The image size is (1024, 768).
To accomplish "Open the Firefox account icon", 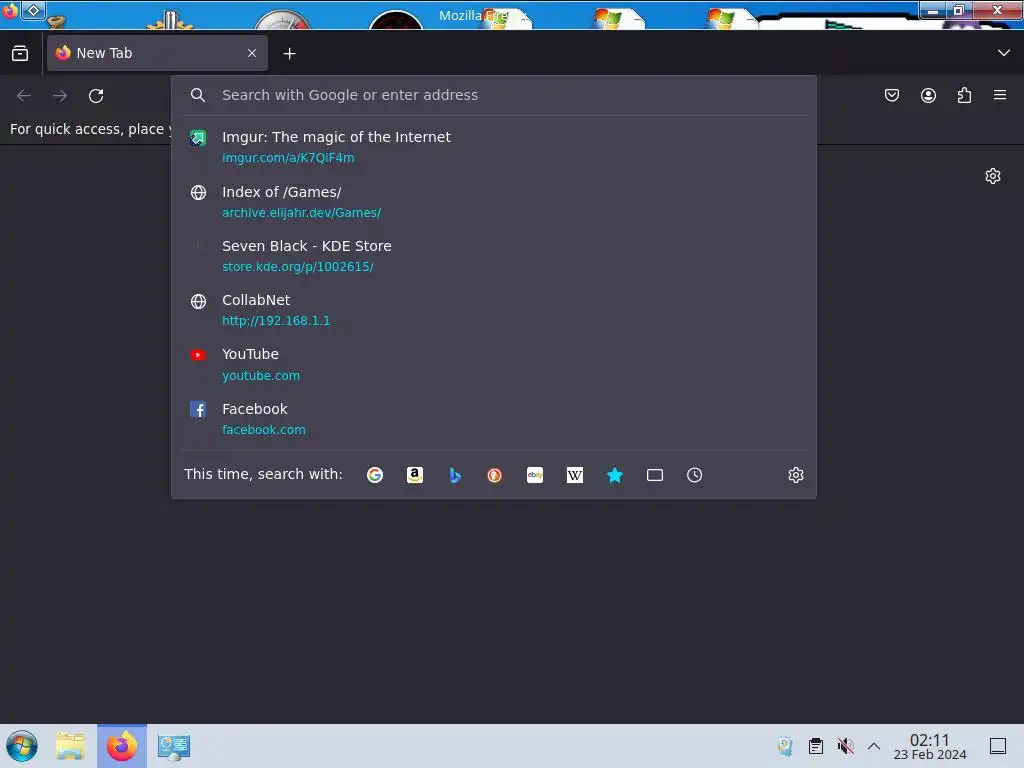I will pos(928,95).
